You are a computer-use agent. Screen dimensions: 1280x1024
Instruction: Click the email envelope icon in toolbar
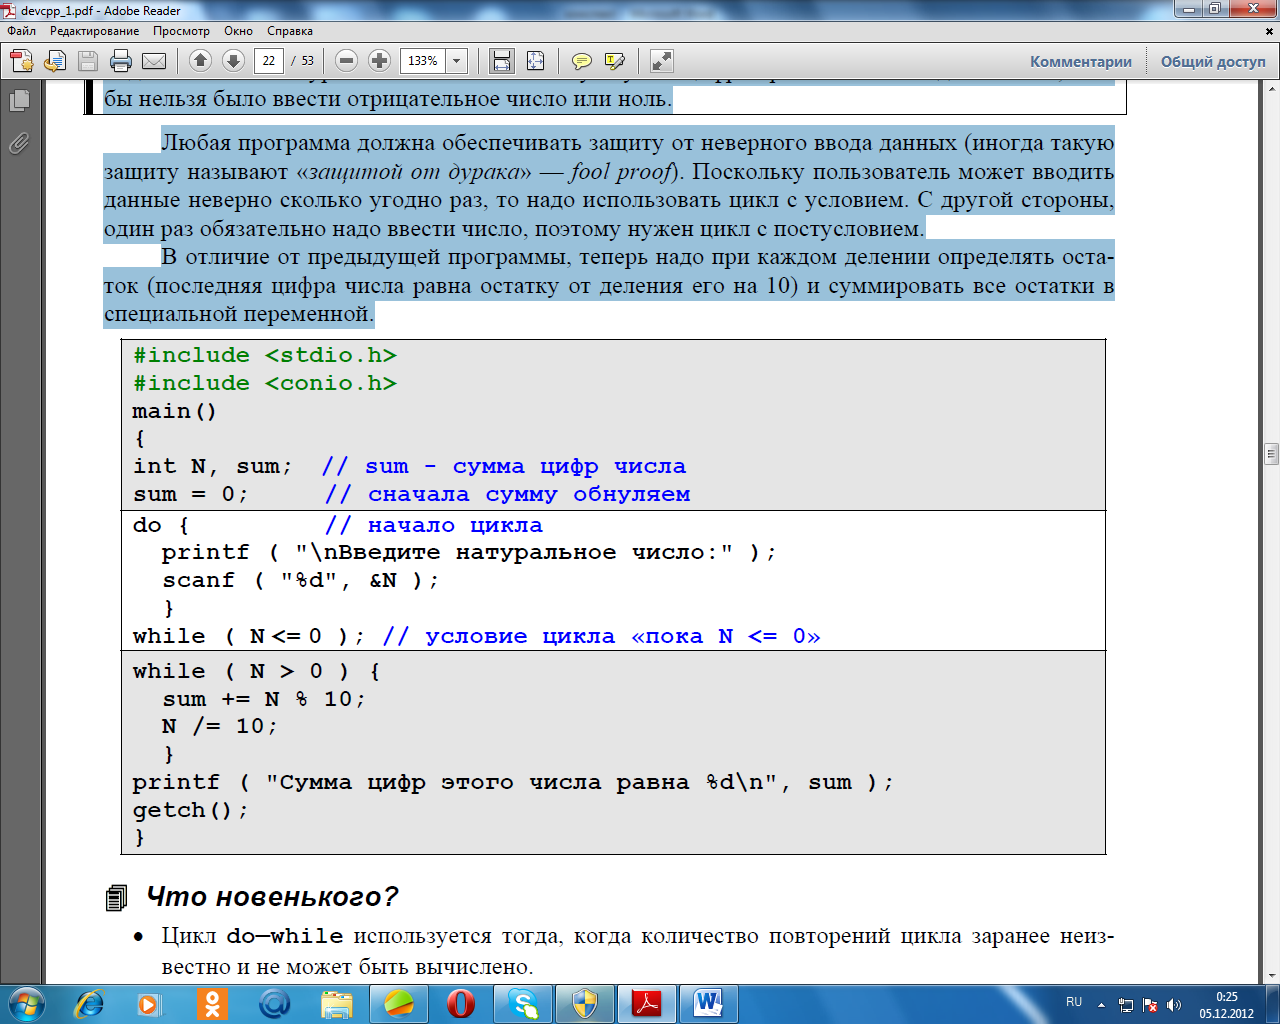click(x=154, y=61)
